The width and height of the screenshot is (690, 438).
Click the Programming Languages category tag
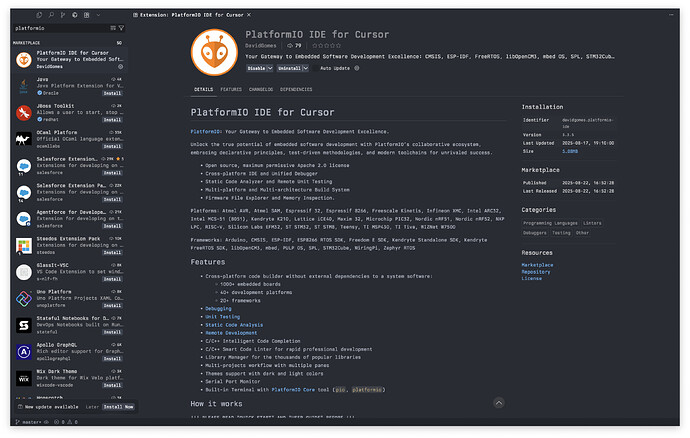tap(551, 223)
